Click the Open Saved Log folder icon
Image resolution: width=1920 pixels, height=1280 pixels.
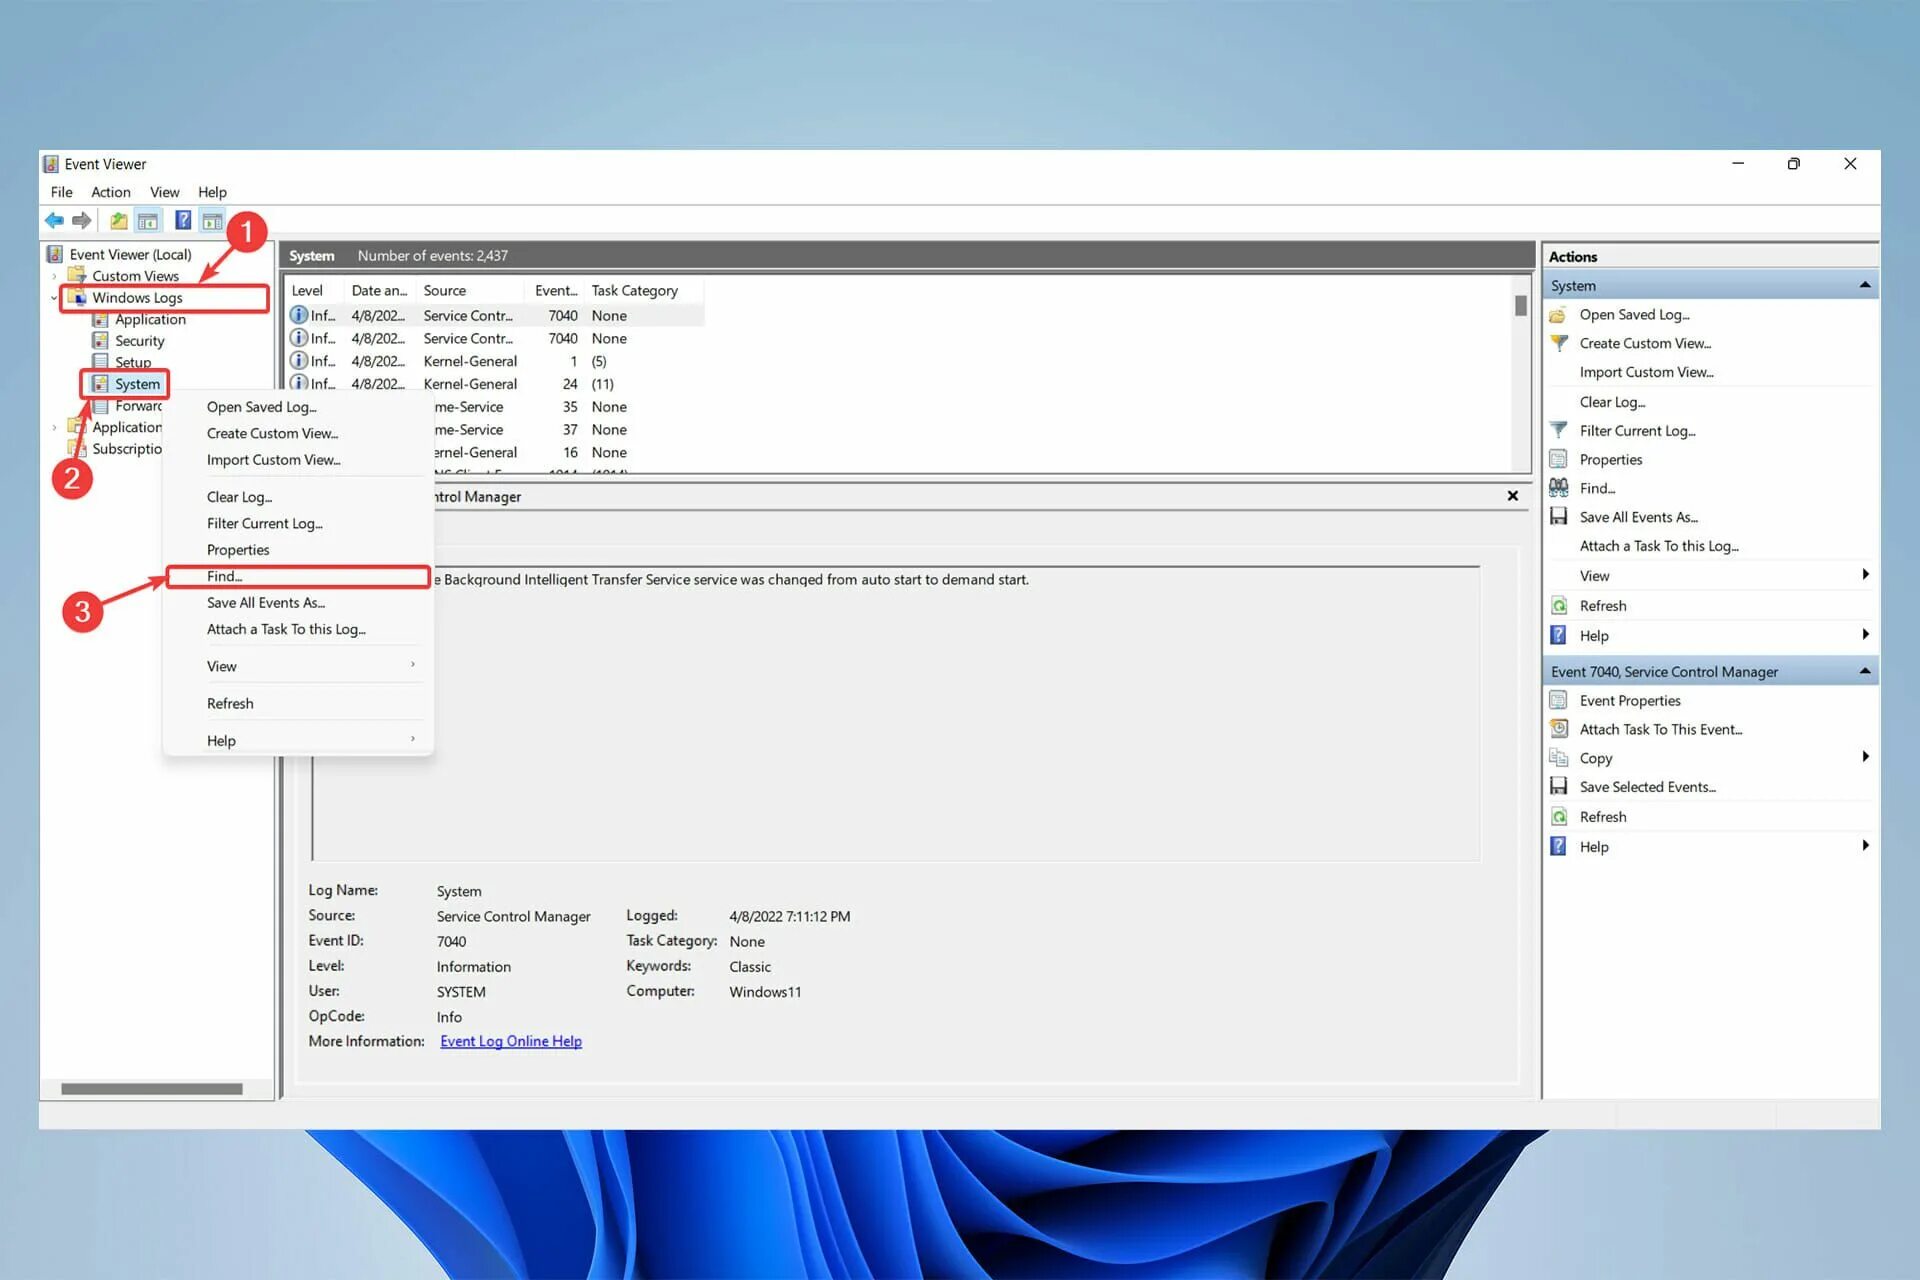[1558, 315]
